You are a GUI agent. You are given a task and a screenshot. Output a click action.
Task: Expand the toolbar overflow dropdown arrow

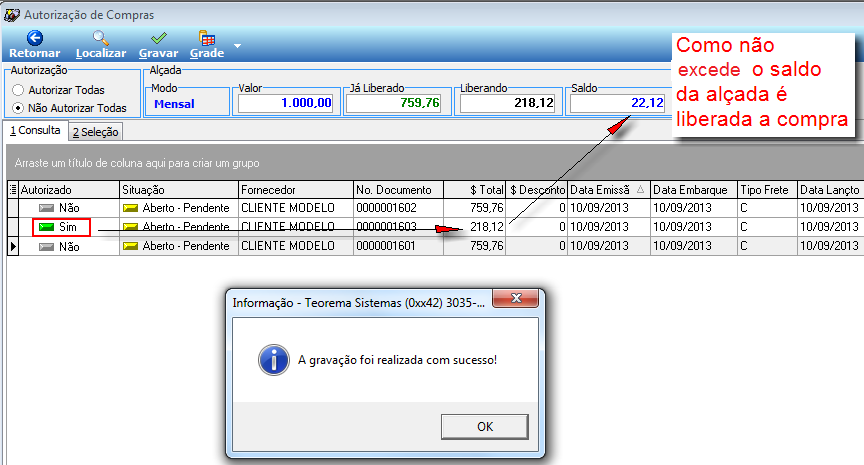(237, 46)
